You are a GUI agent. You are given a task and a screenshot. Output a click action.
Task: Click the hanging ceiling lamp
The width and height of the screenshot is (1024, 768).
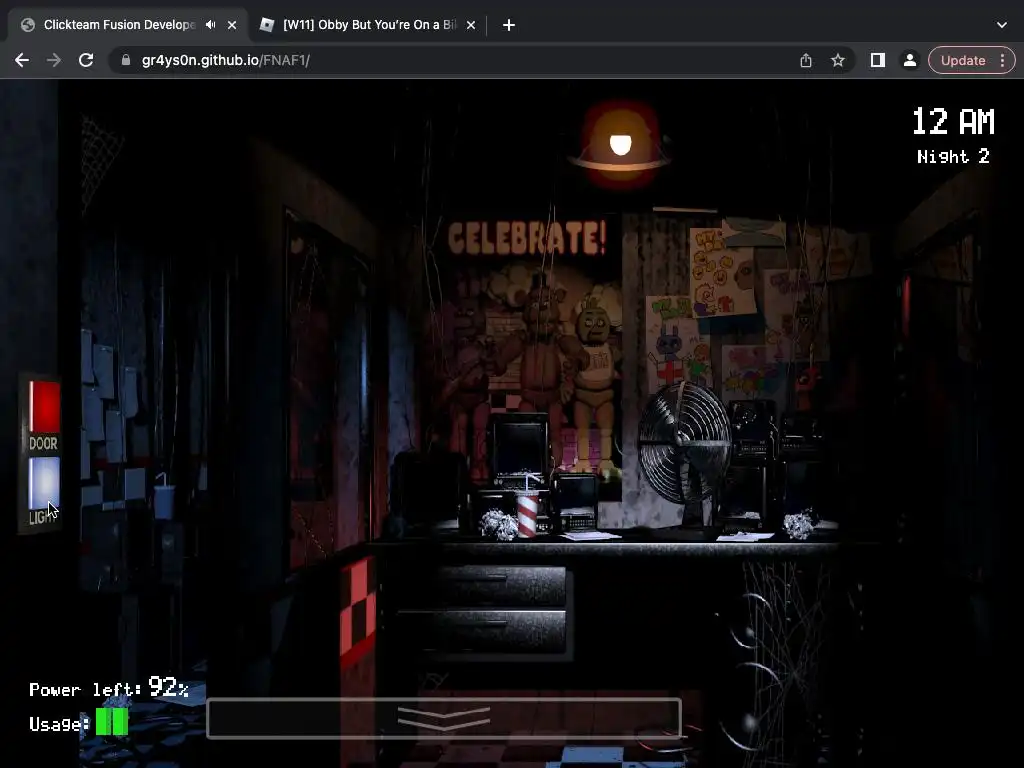(x=620, y=144)
